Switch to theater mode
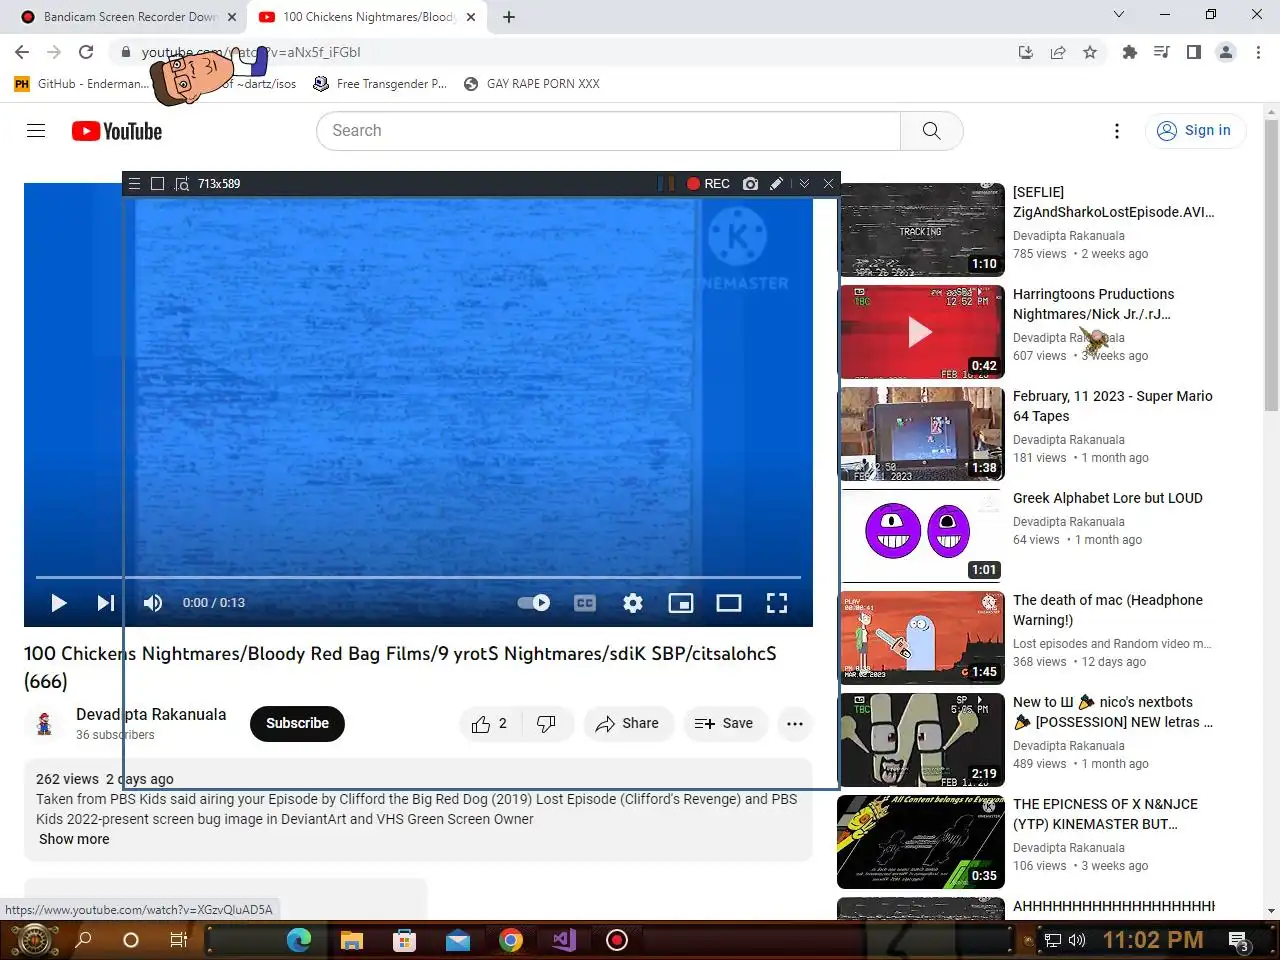 coord(729,603)
